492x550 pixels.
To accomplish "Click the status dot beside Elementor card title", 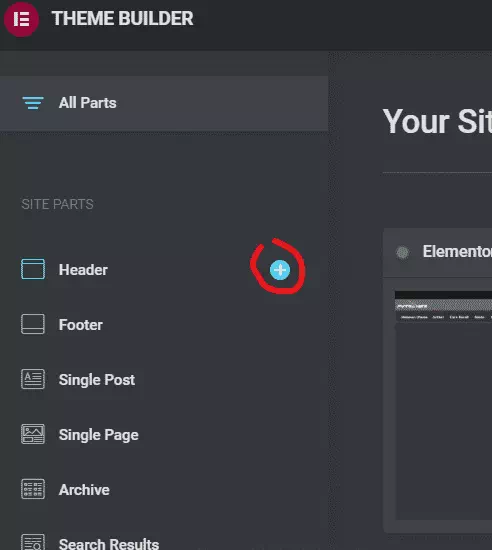I will [402, 252].
